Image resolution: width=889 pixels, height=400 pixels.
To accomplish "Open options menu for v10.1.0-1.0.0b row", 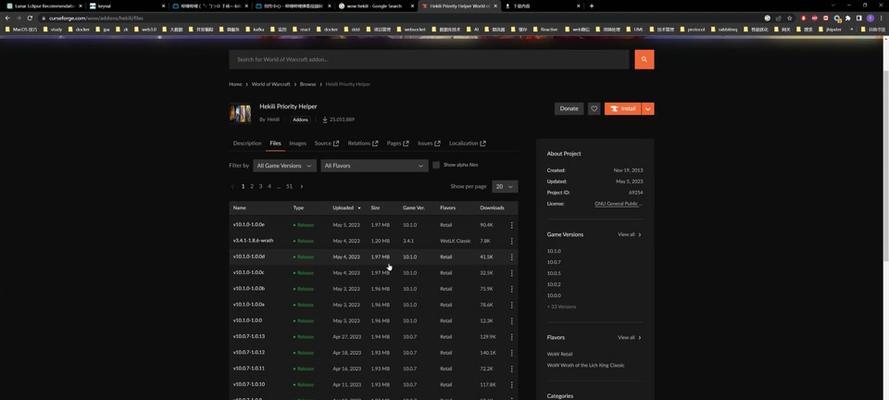I will coord(511,289).
